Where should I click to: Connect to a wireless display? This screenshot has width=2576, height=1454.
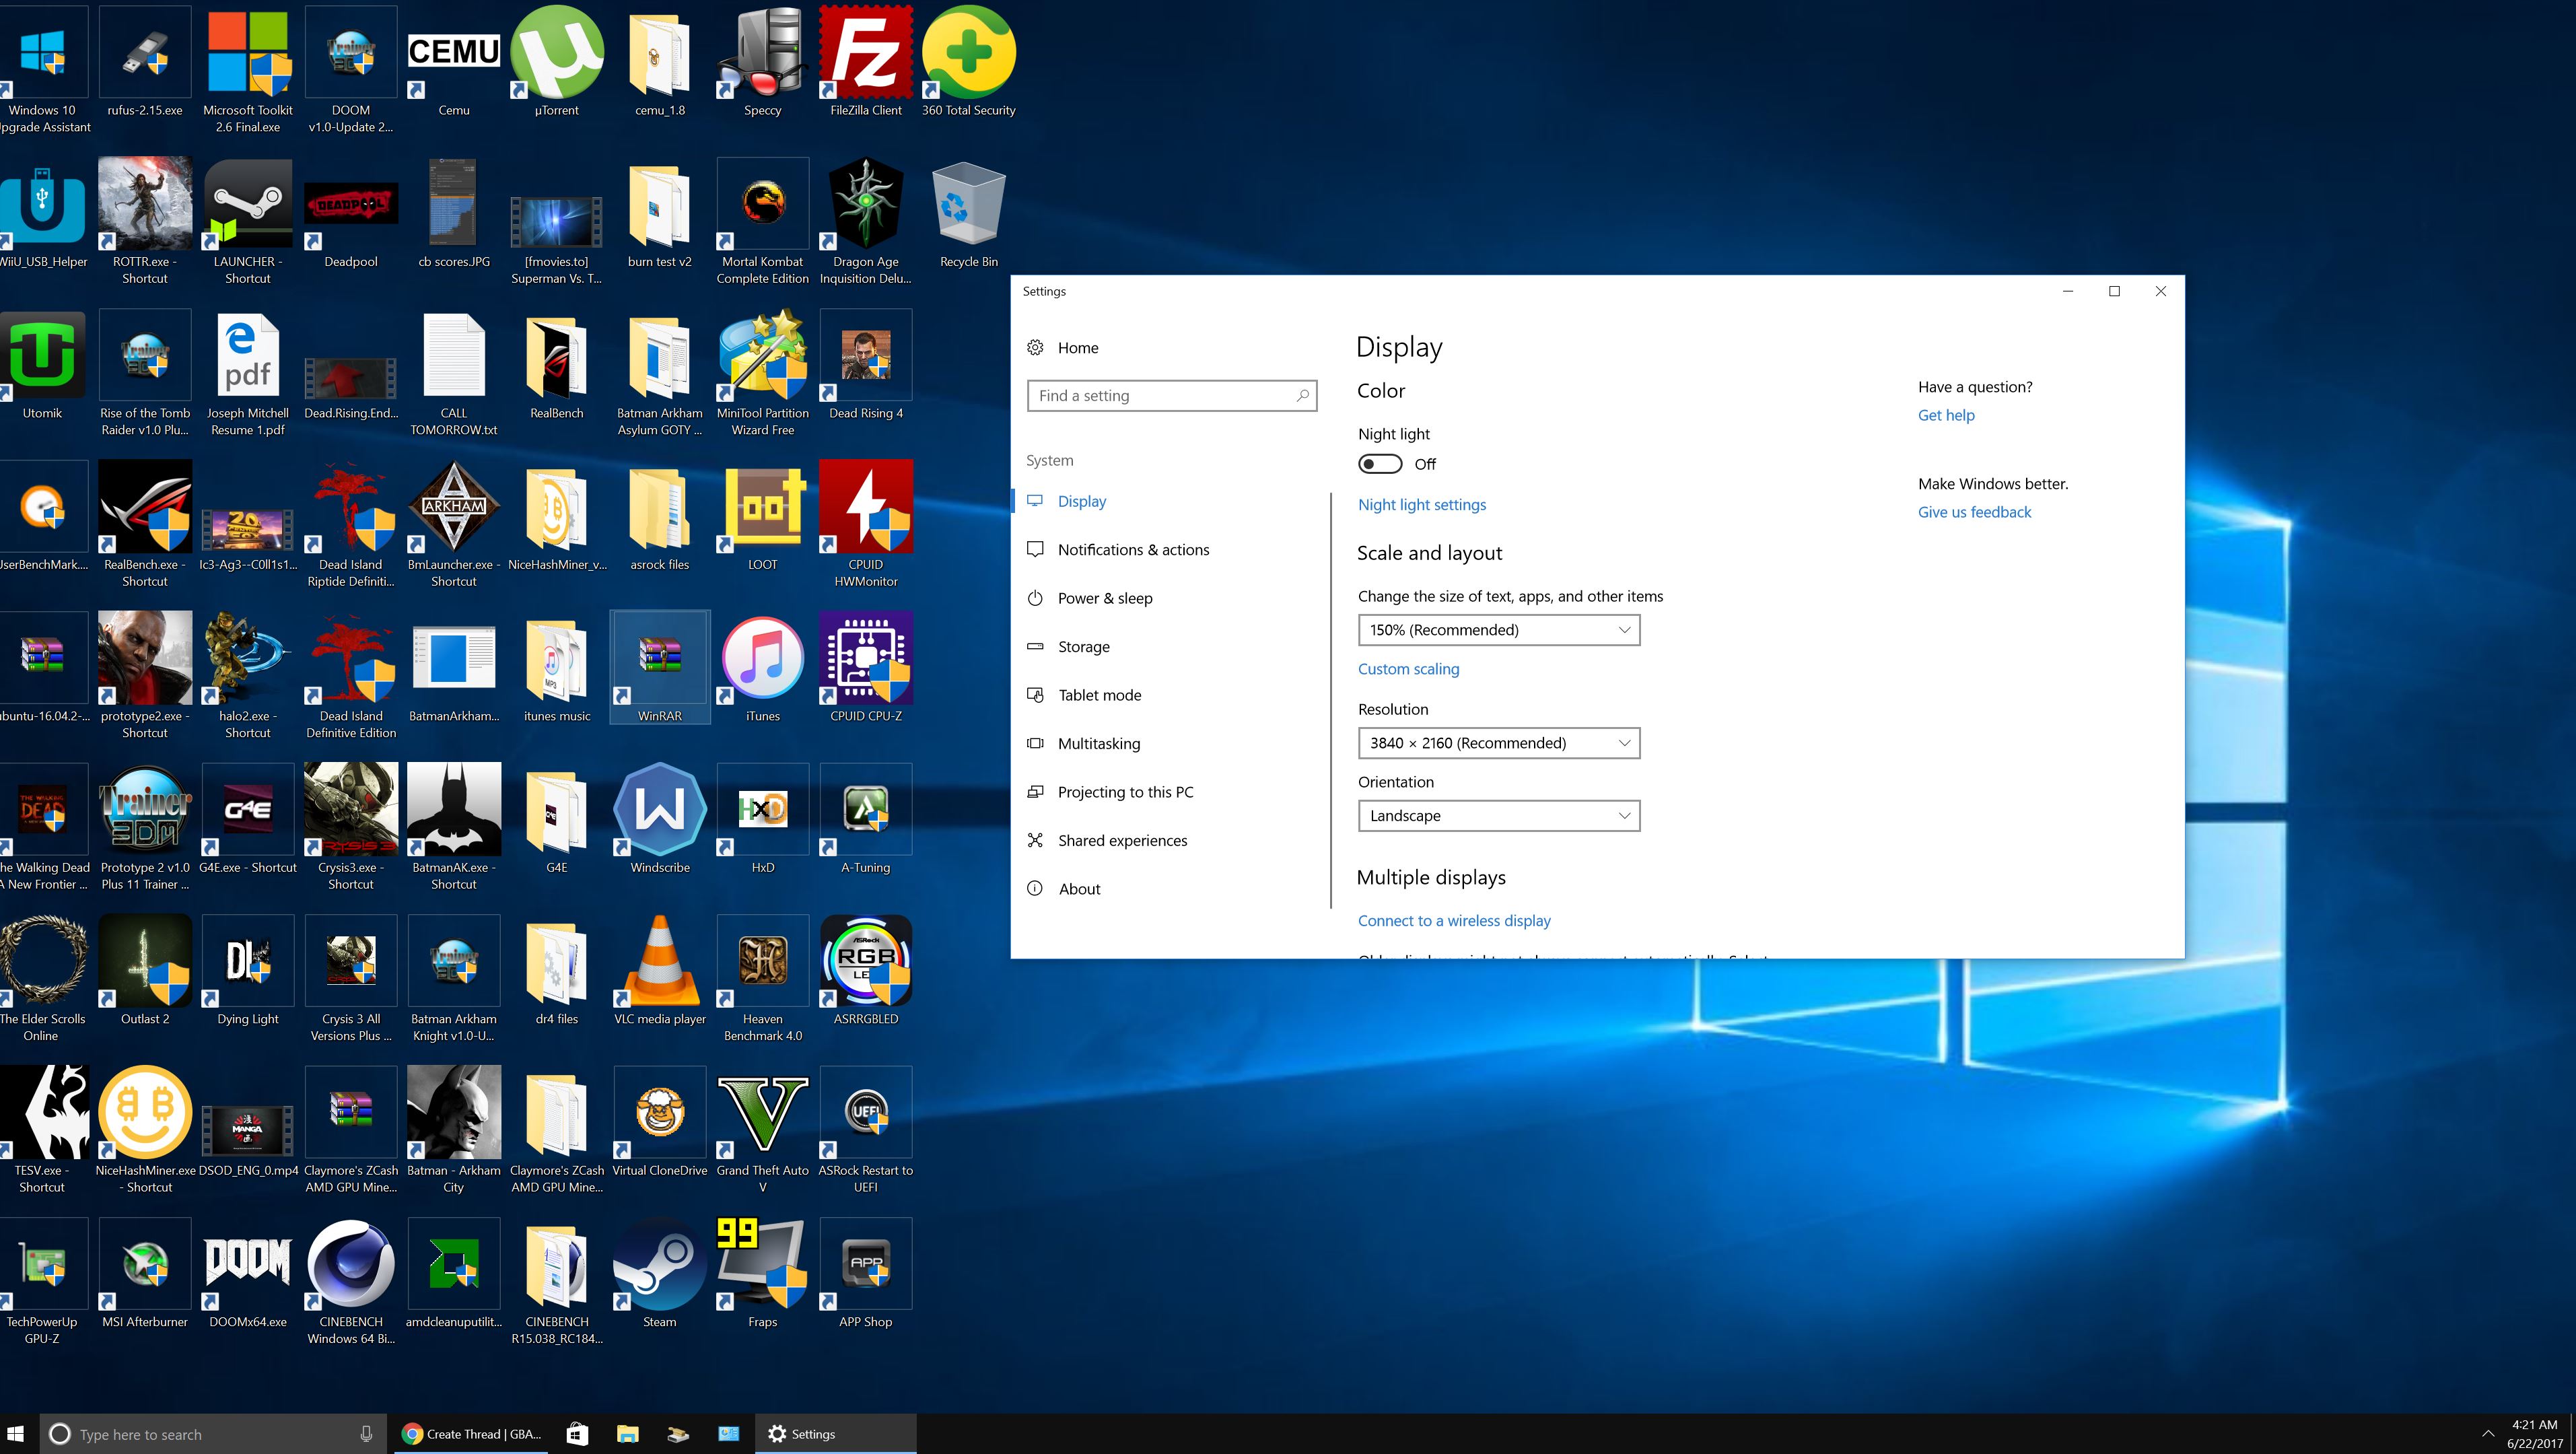(x=1454, y=921)
